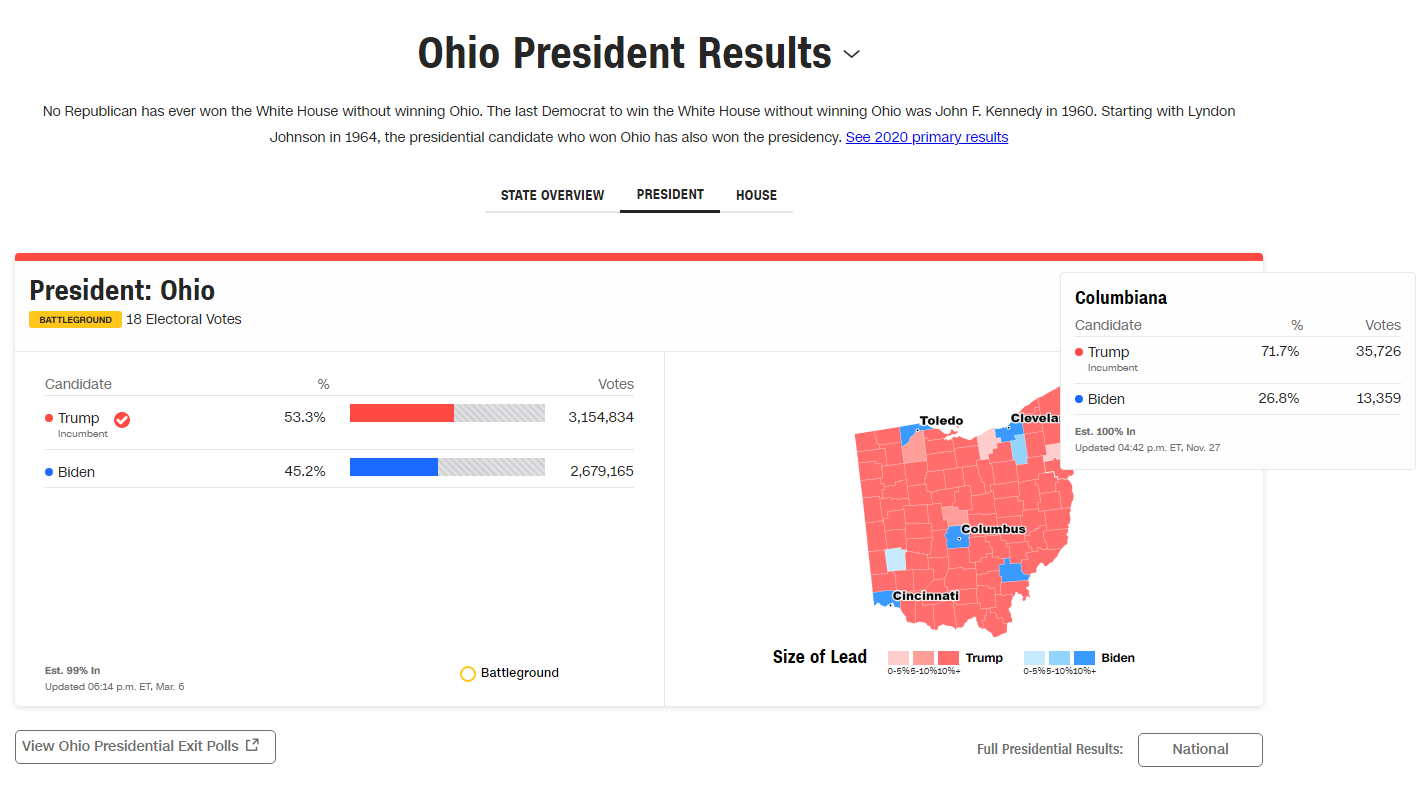This screenshot has width=1419, height=793.
Task: Click the Toledo county on the Ohio map
Action: tap(910, 434)
